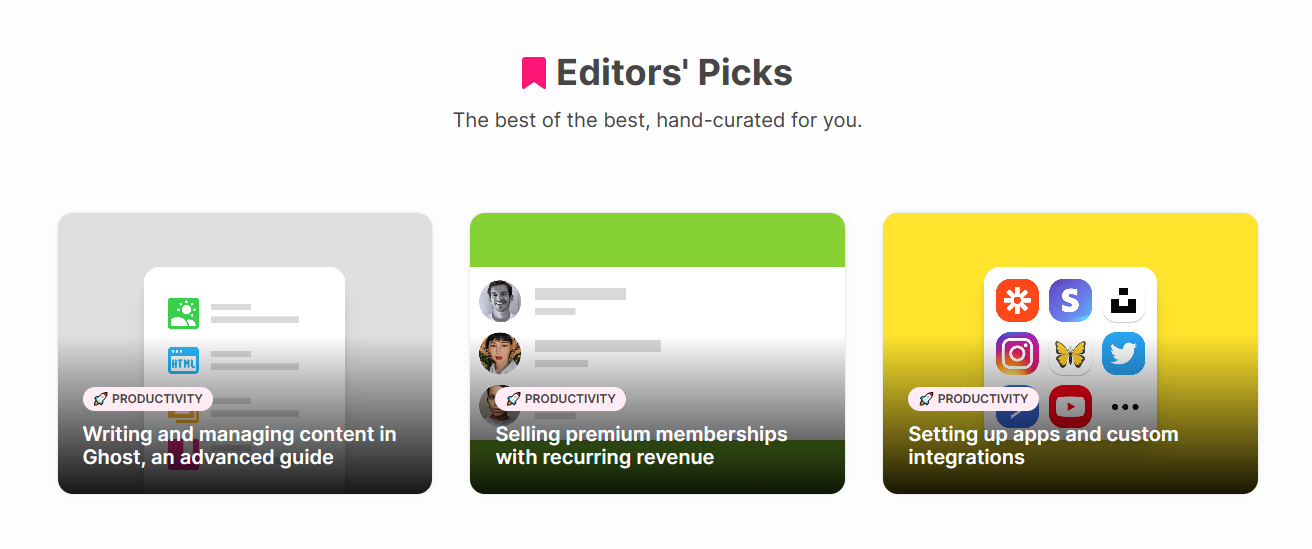Click the three-dots more apps icon
The image size is (1312, 549).
(x=1124, y=407)
